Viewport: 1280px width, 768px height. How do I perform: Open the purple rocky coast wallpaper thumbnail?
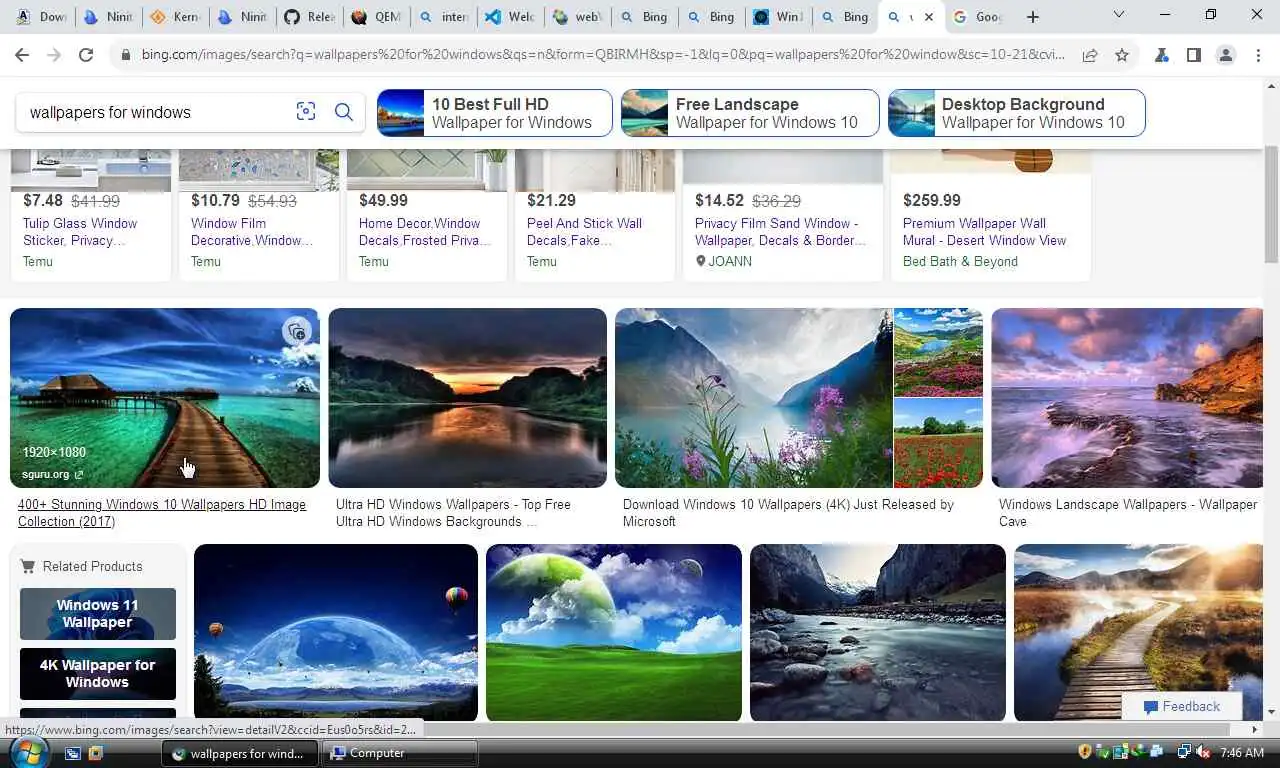coord(1127,398)
